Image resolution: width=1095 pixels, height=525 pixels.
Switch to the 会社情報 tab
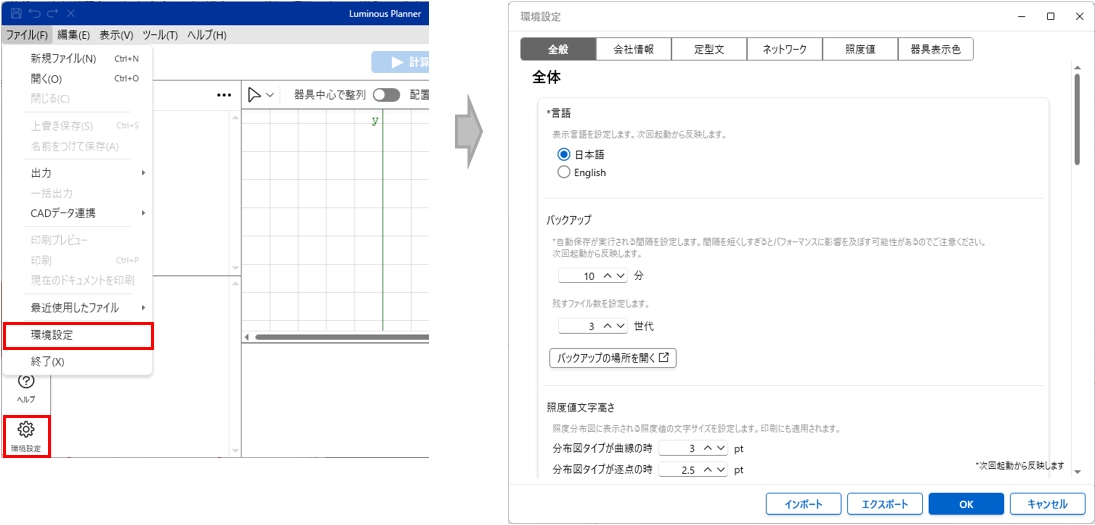pos(633,49)
